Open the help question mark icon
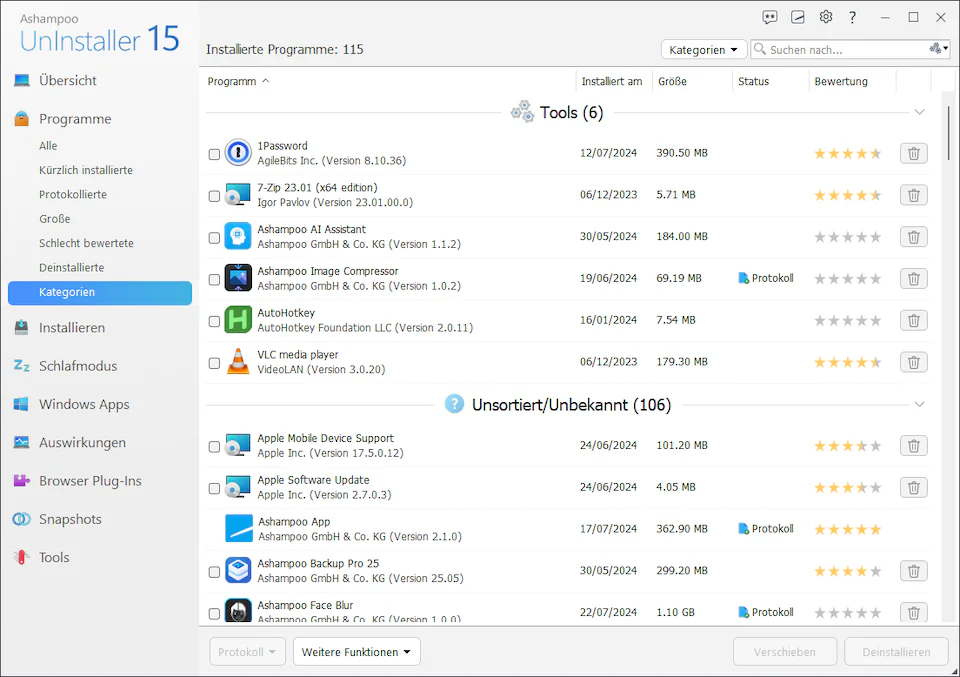Screen dimensions: 960x677 click(852, 17)
